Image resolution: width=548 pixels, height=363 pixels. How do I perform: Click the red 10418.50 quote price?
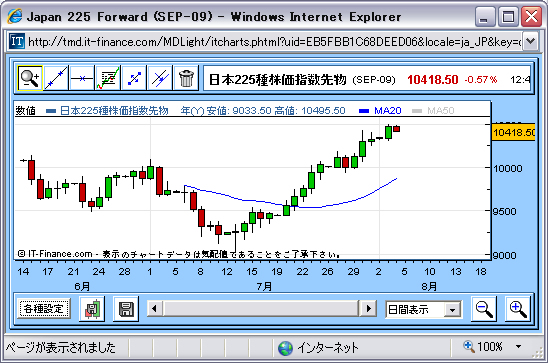[x=433, y=80]
